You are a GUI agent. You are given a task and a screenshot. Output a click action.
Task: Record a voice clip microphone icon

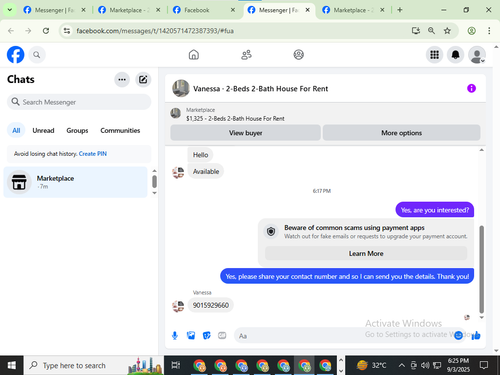click(175, 335)
